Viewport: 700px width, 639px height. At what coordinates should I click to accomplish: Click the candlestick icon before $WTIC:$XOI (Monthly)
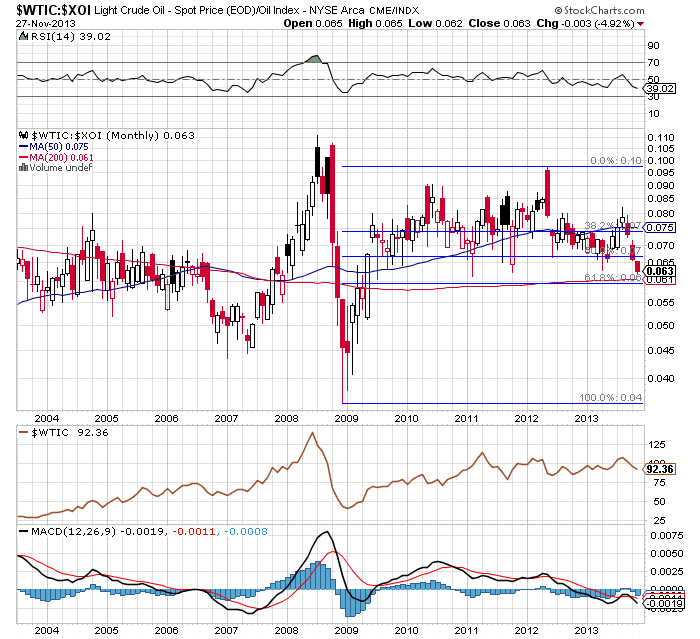pyautogui.click(x=23, y=135)
